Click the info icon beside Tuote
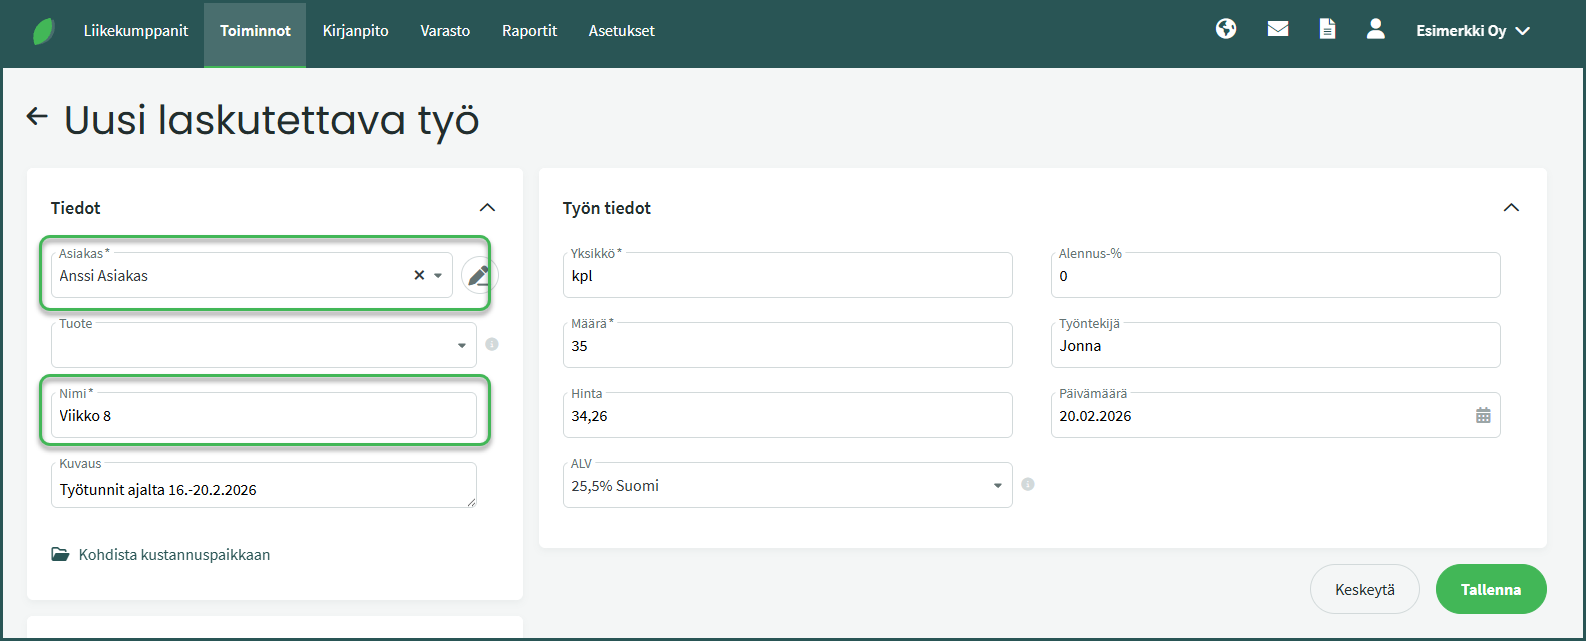The height and width of the screenshot is (641, 1586). (492, 345)
